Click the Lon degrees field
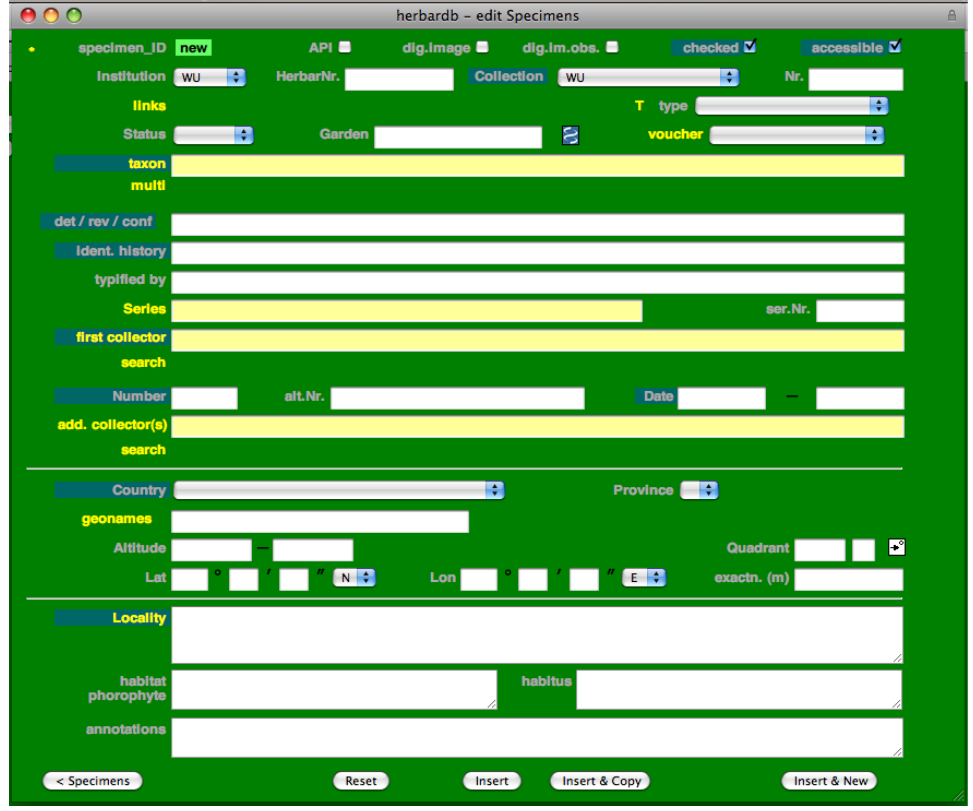Image resolution: width=973 pixels, height=811 pixels. click(479, 580)
